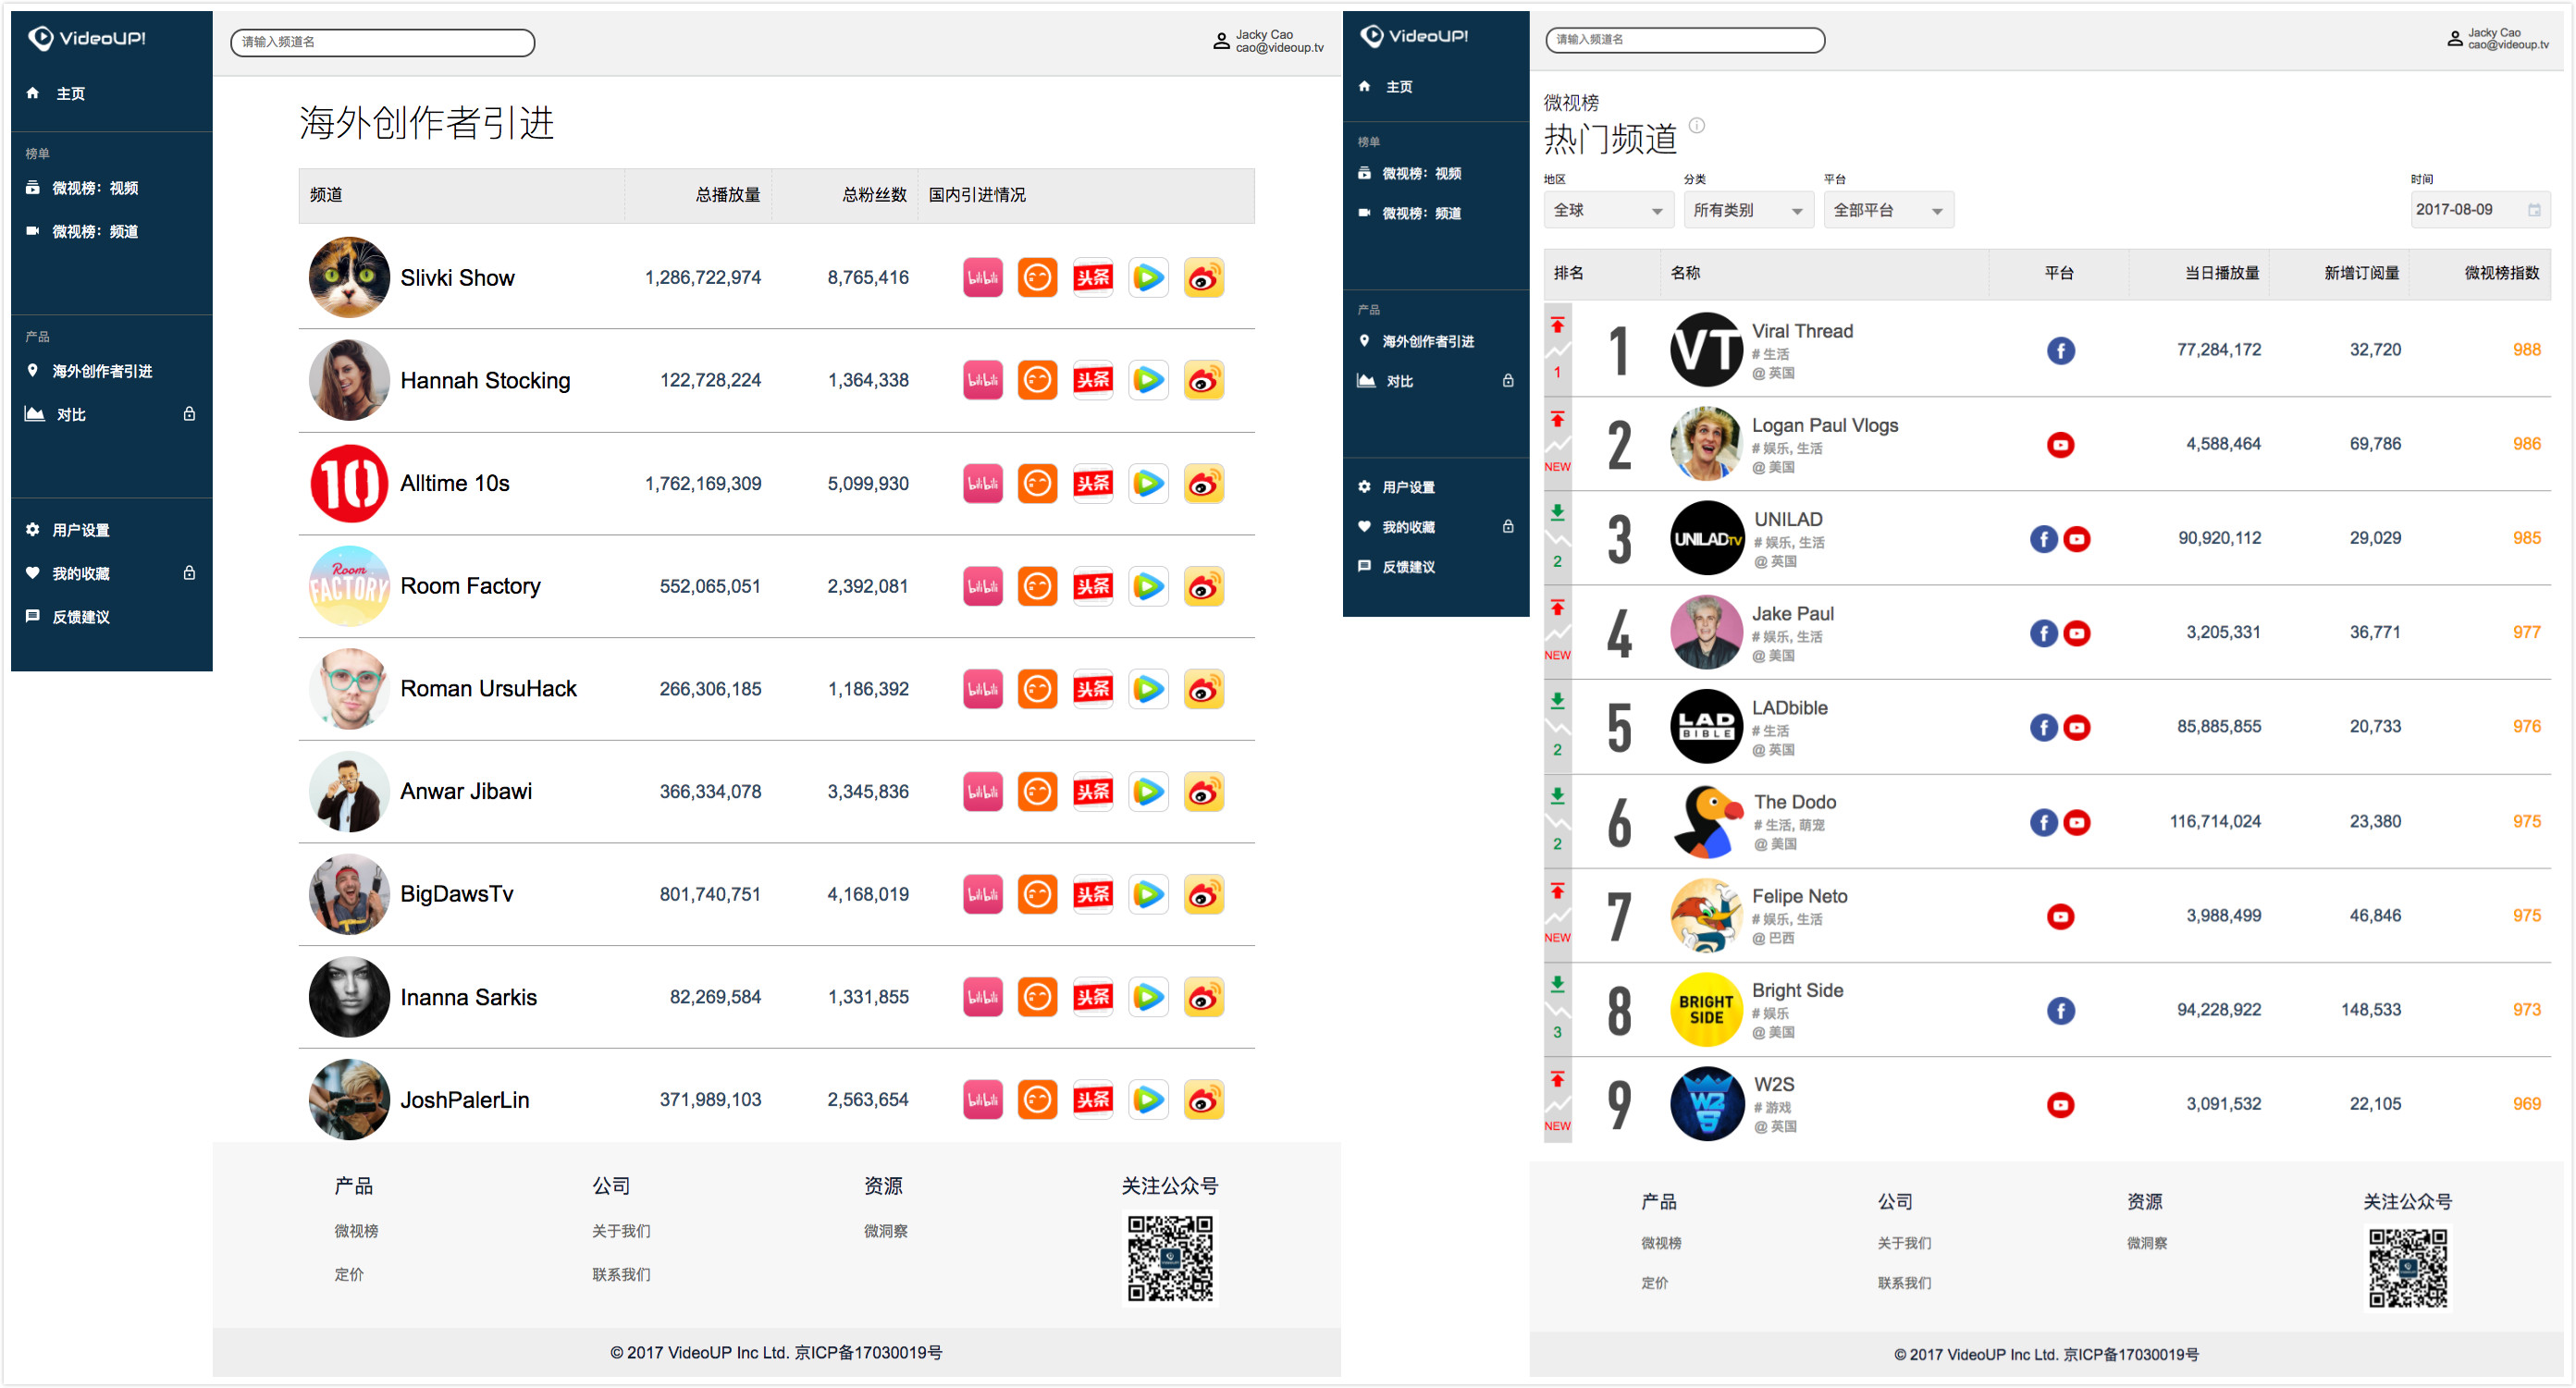The height and width of the screenshot is (1388, 2576).
Task: Click 当日播放量 column header
Action: click(x=2221, y=273)
